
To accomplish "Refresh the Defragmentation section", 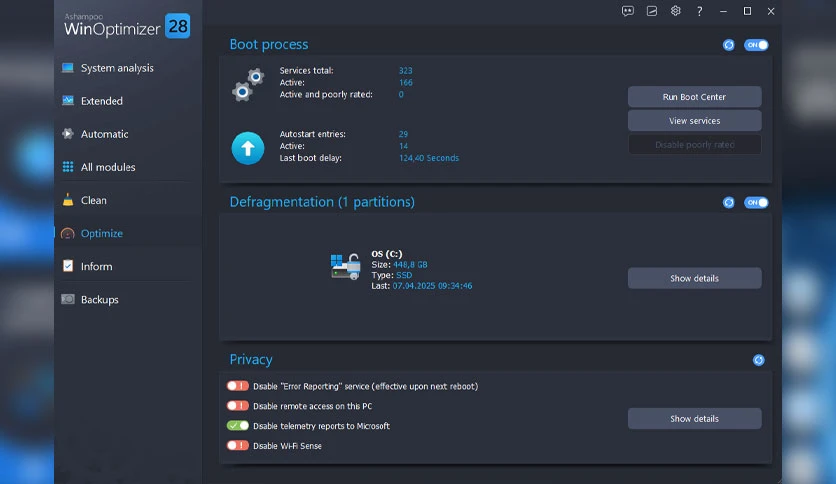I will (728, 203).
